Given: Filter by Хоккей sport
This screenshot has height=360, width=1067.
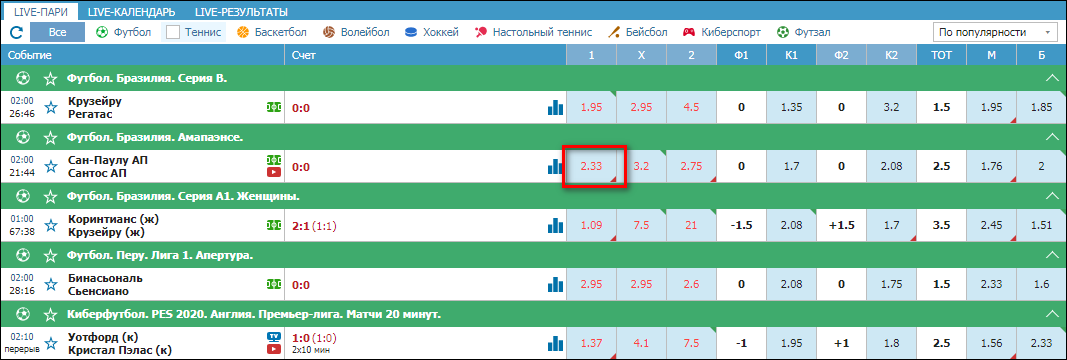Looking at the screenshot, I should (x=432, y=32).
